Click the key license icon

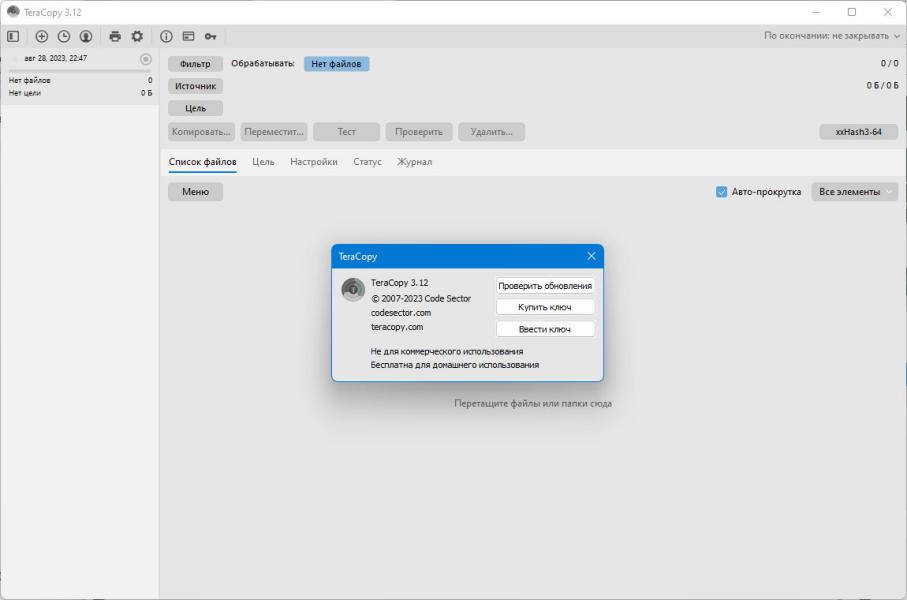coord(211,36)
